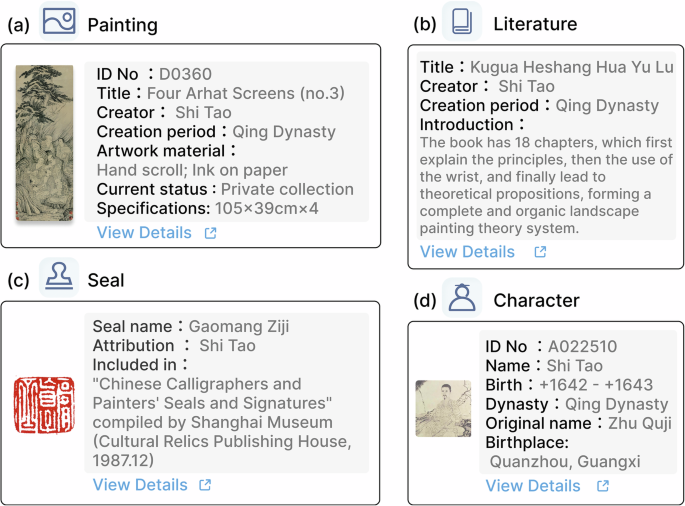Select the Literature section heading

536,23
